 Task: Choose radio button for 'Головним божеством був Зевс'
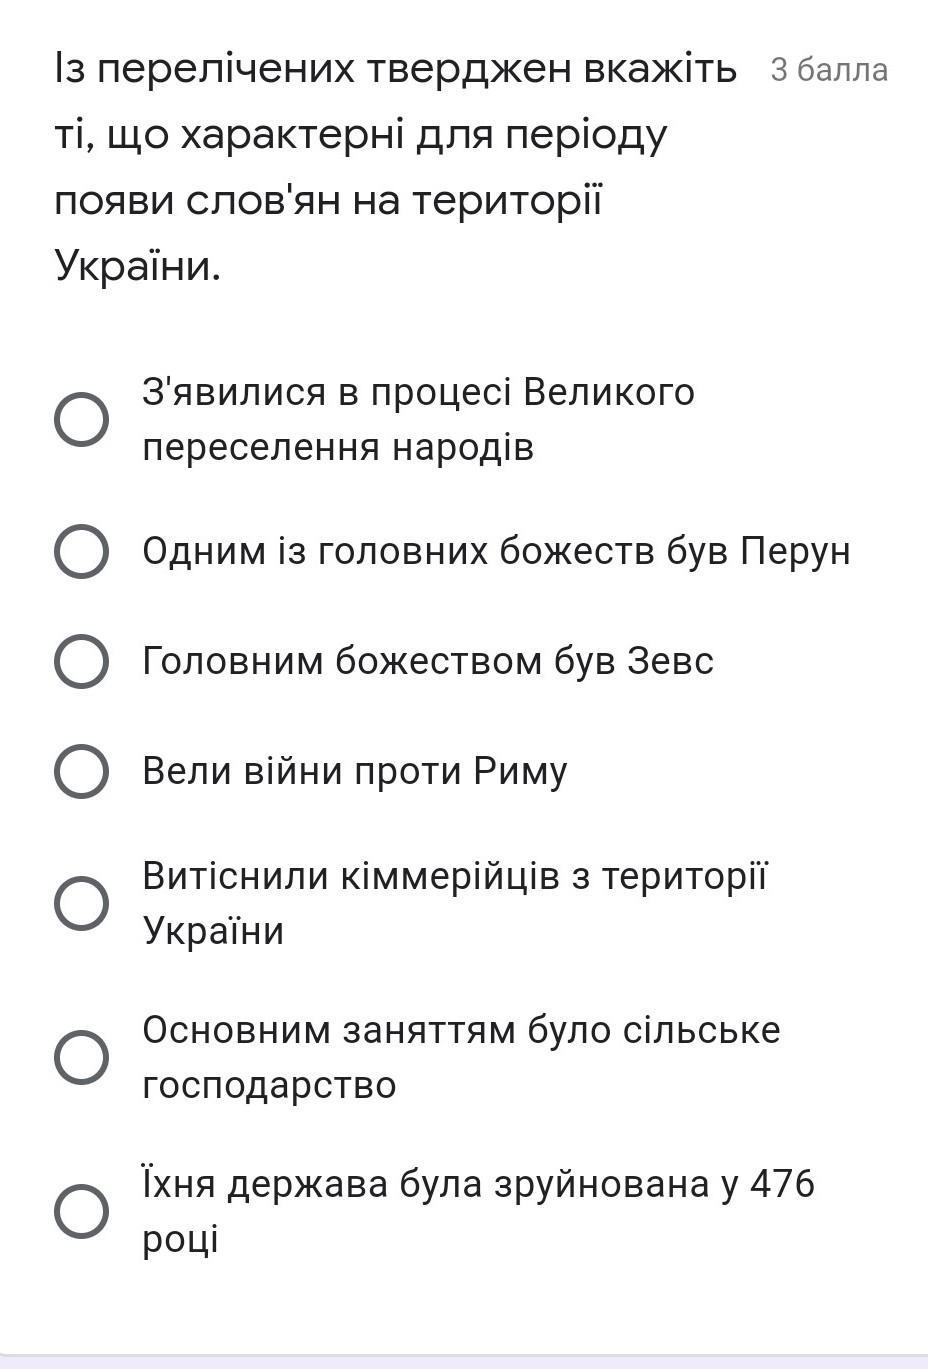tap(81, 661)
